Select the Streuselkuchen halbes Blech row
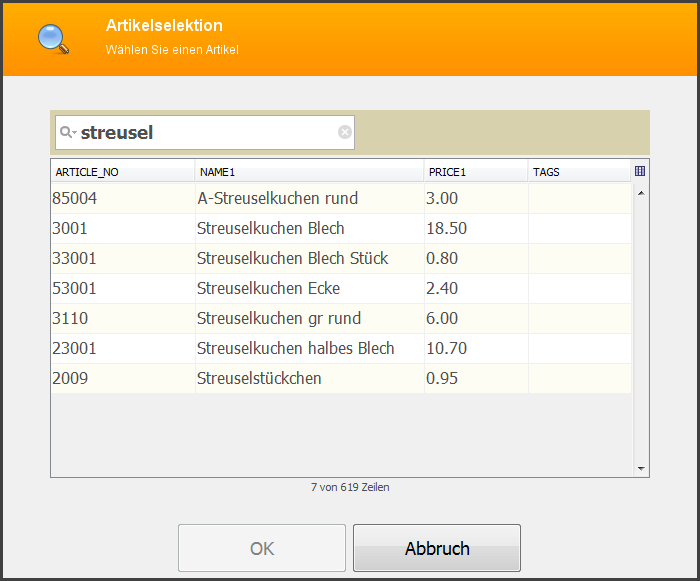 coord(341,348)
